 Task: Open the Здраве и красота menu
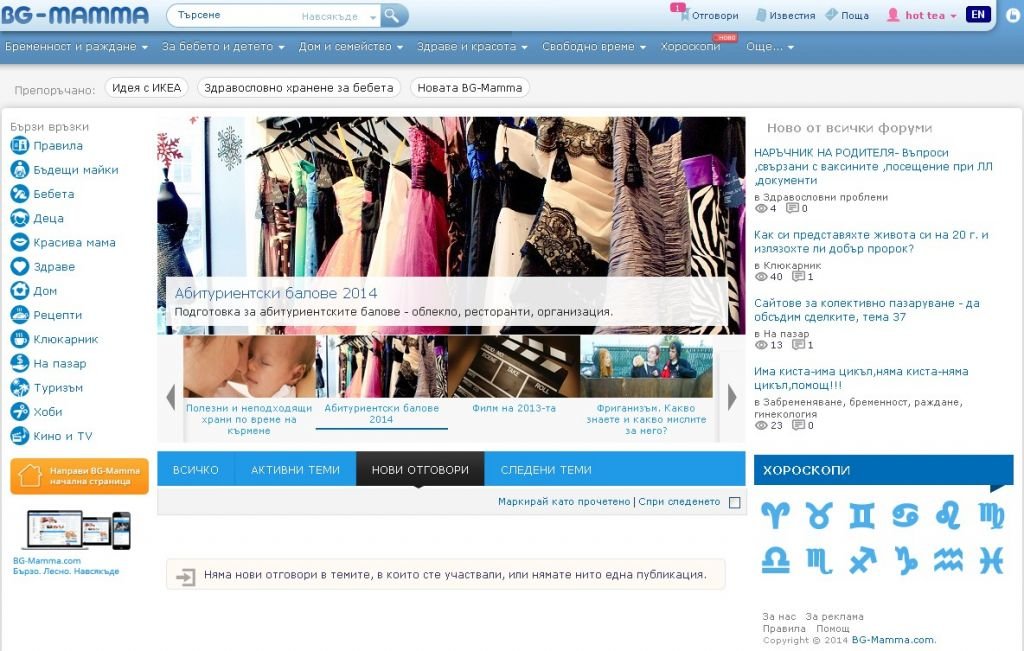[475, 47]
